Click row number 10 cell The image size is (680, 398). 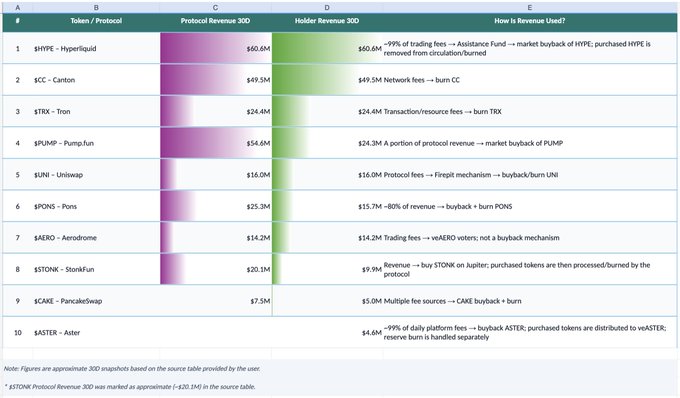pos(17,333)
